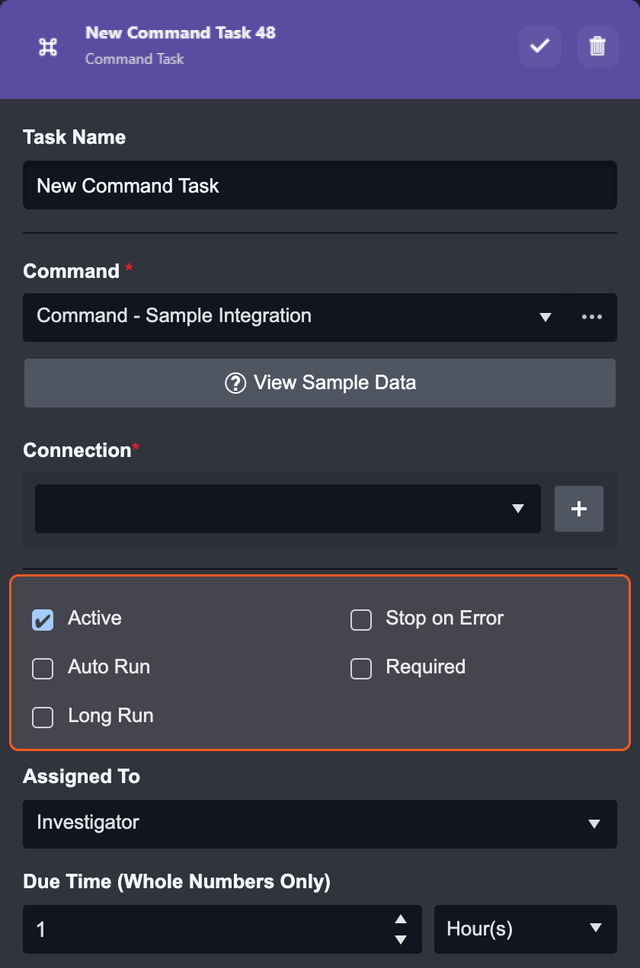This screenshot has height=968, width=640.
Task: Mark the task as Required
Action: [361, 668]
